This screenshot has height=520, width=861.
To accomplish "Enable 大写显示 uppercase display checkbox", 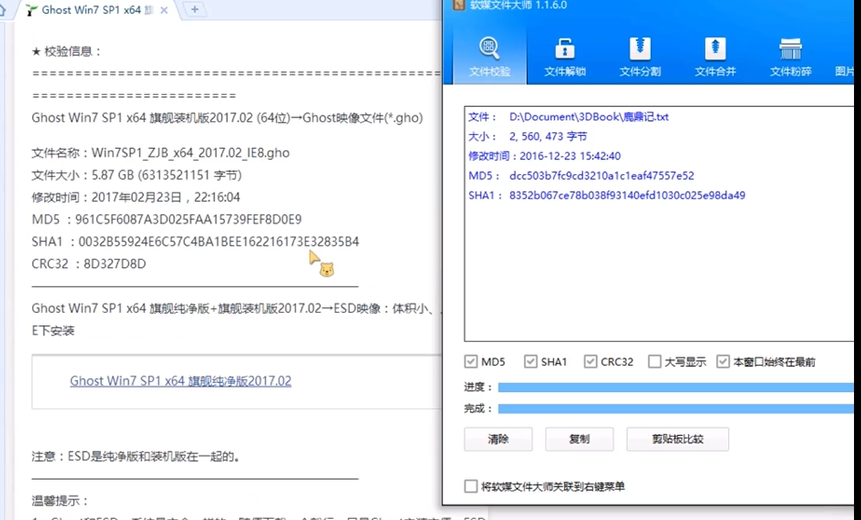I will coord(655,361).
